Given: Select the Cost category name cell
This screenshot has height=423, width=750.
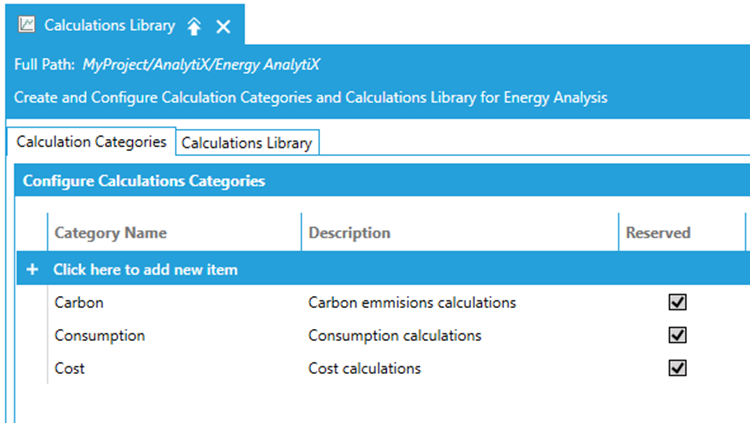Looking at the screenshot, I should [70, 368].
